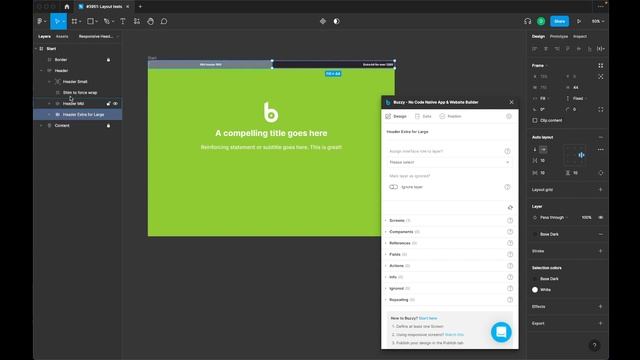Go to the Figma home icon
This screenshot has height=360, width=640.
click(x=67, y=7)
